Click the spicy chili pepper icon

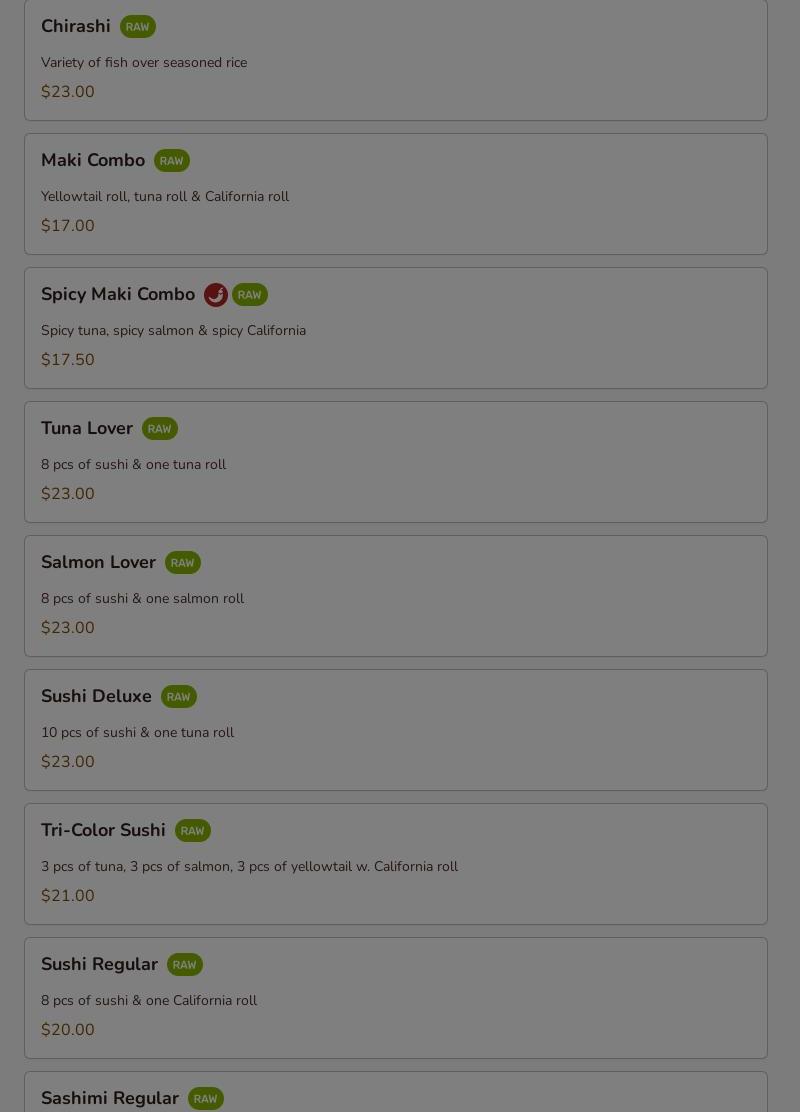(x=216, y=295)
